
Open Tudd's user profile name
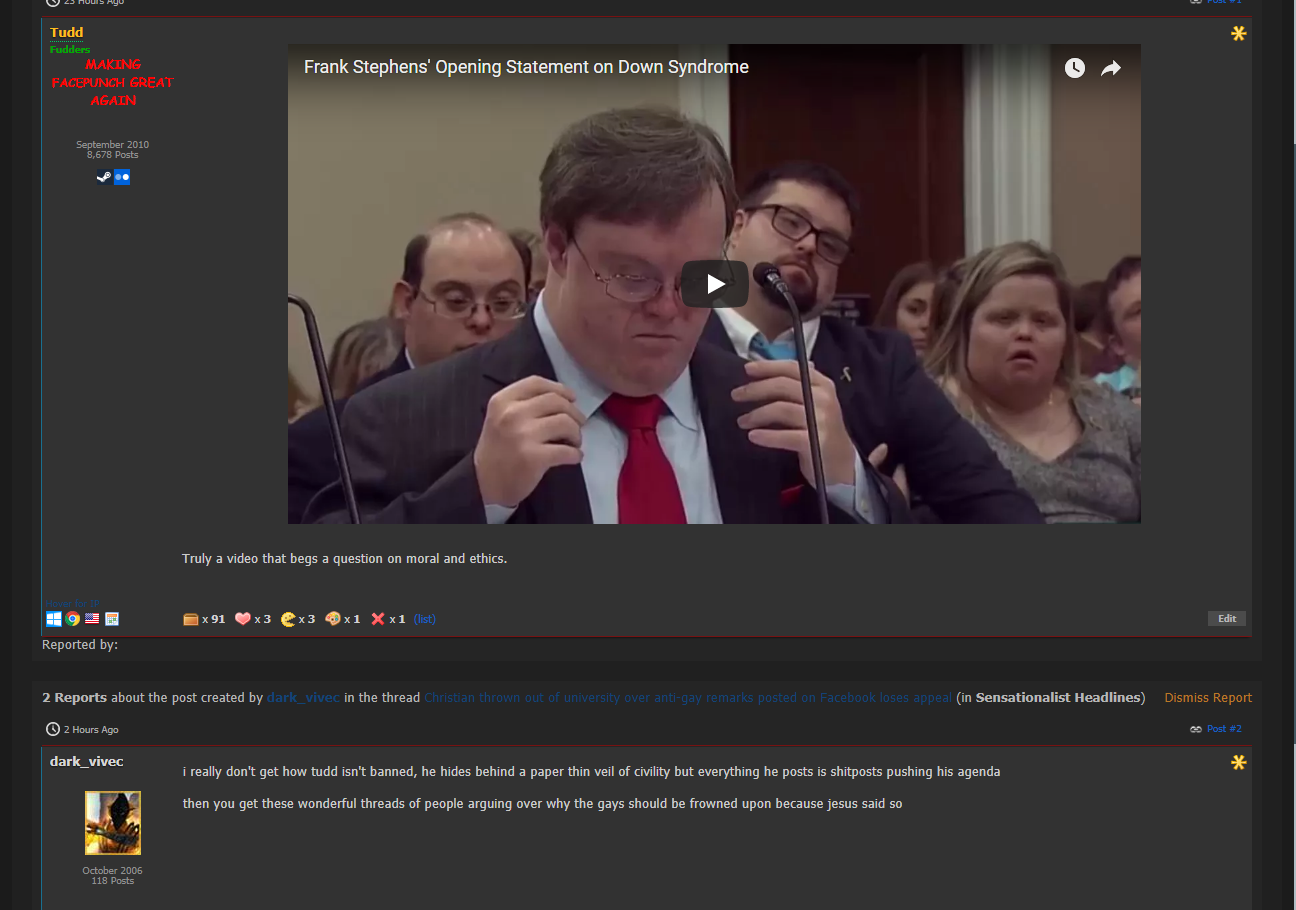pos(67,33)
